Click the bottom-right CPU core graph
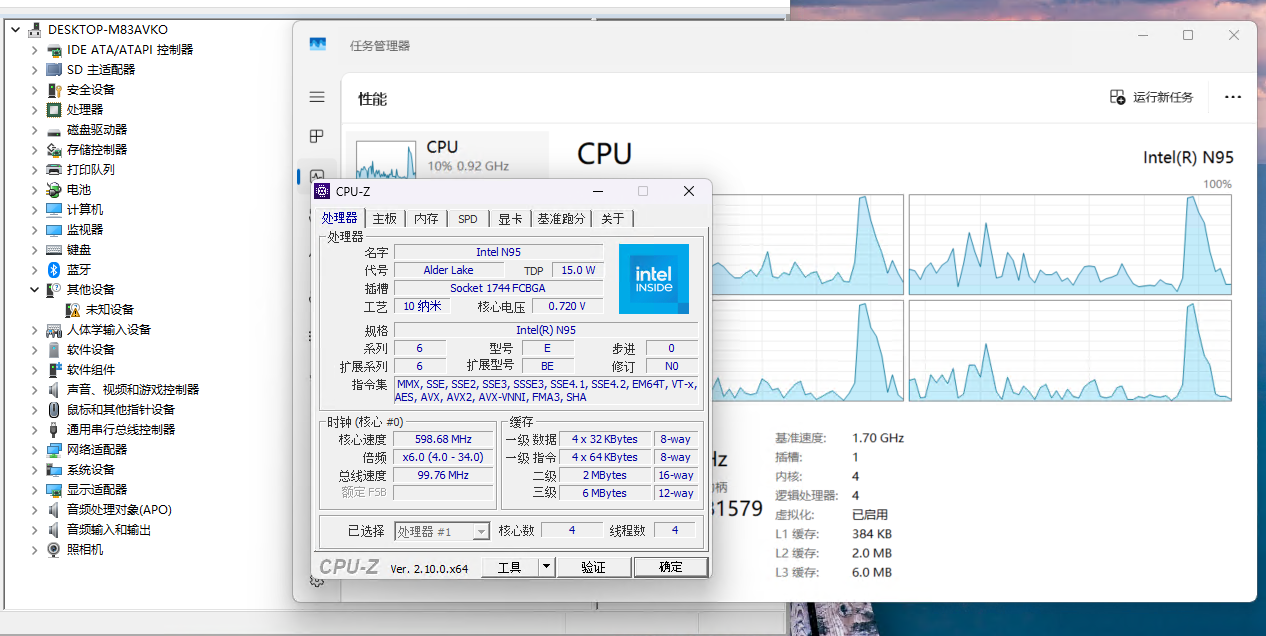The image size is (1266, 636). (x=1070, y=351)
